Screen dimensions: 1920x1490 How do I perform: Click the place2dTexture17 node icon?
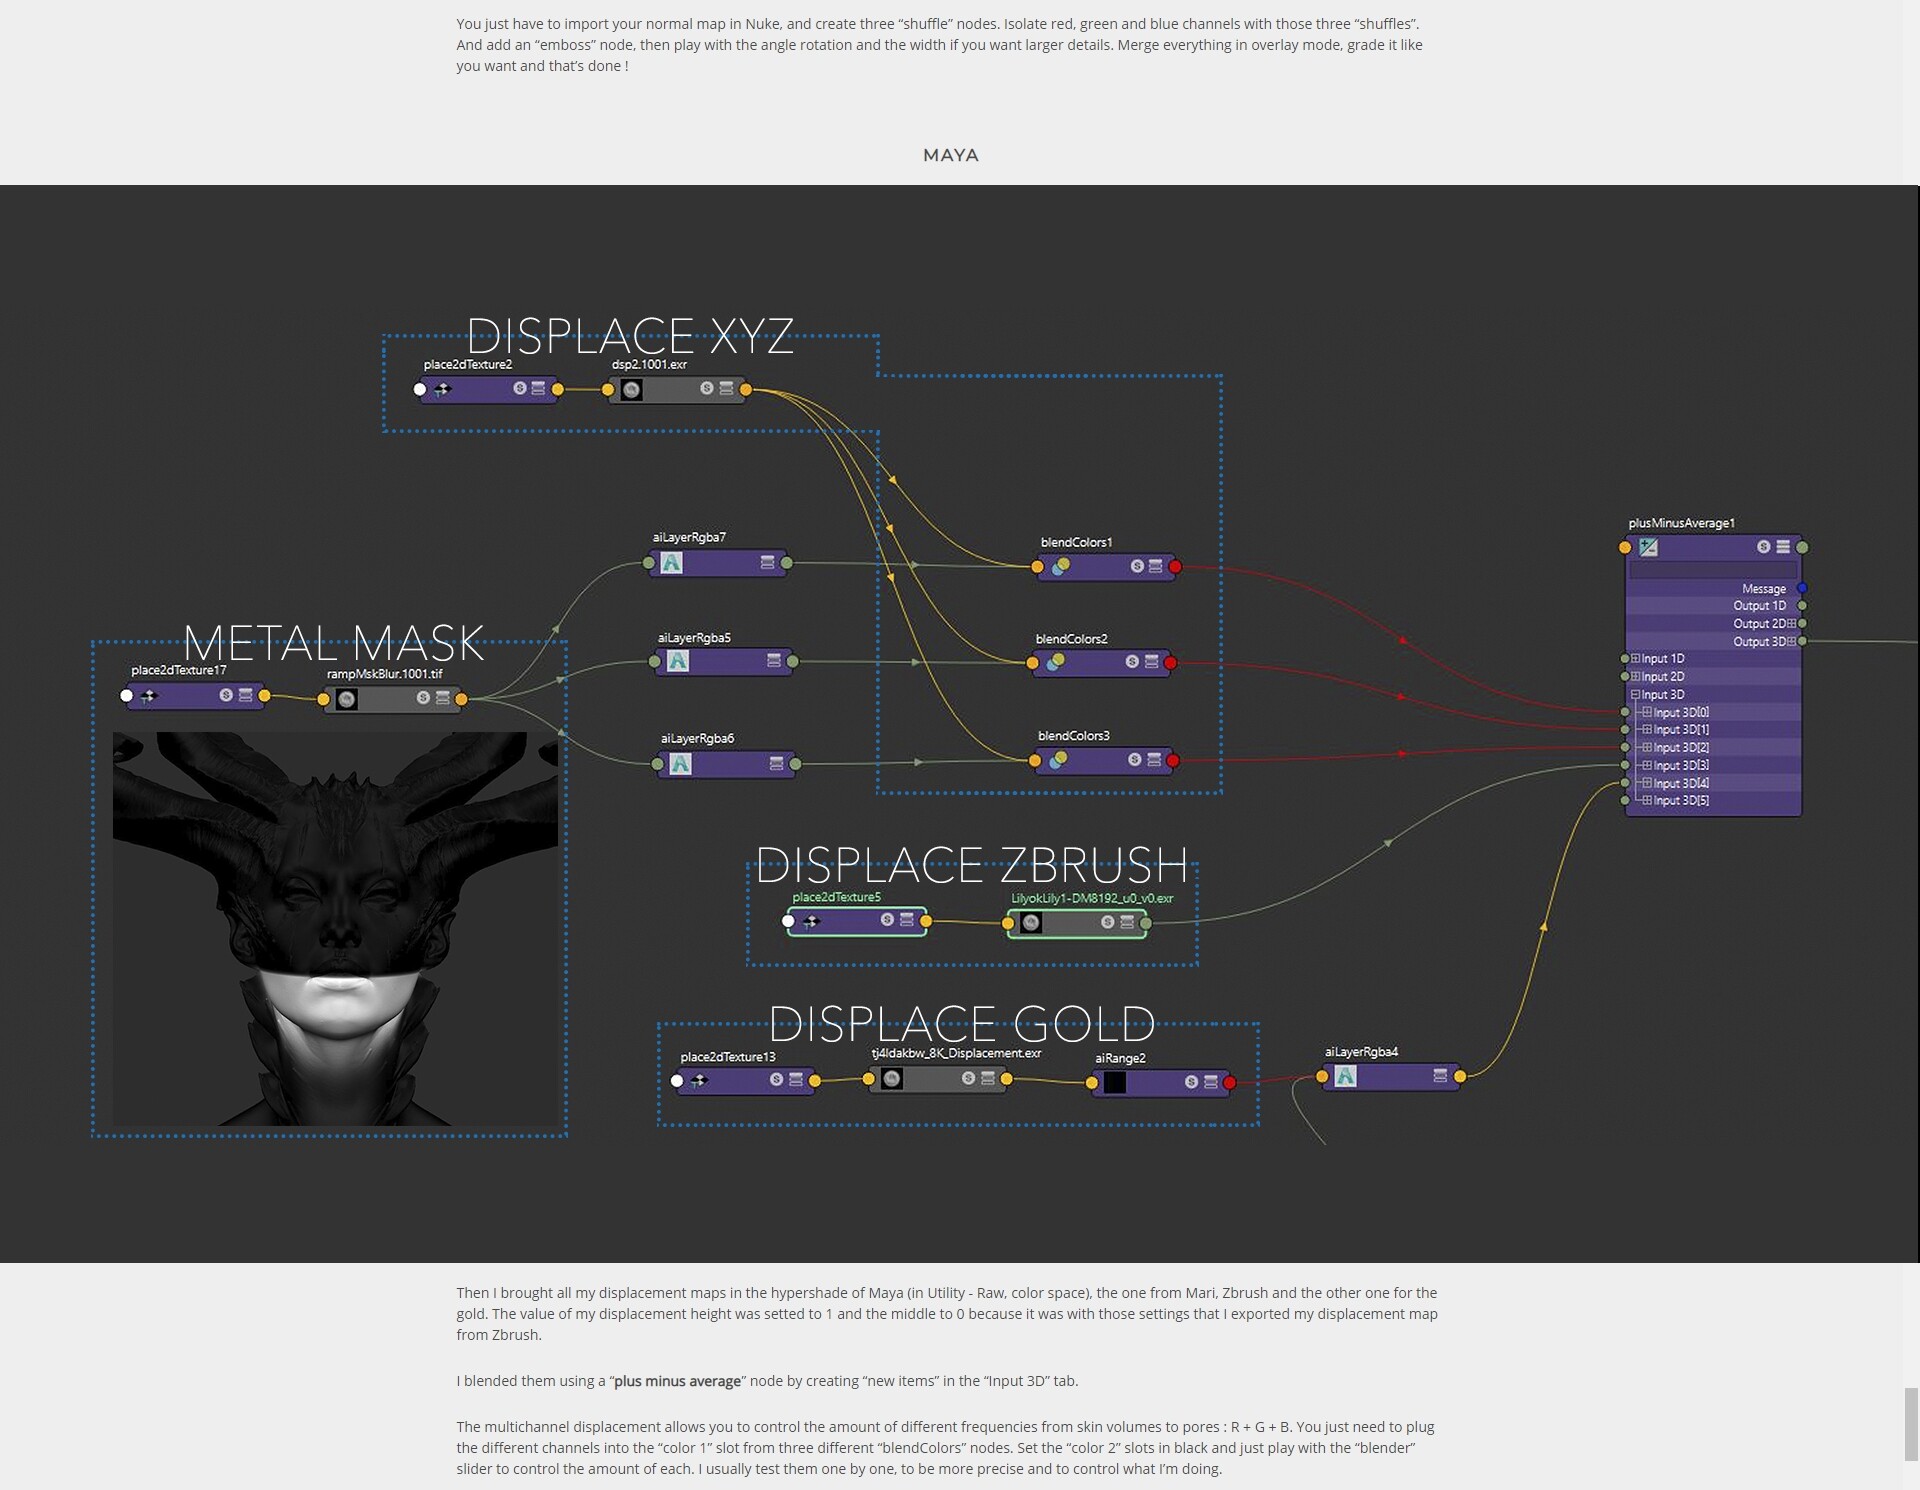(149, 696)
